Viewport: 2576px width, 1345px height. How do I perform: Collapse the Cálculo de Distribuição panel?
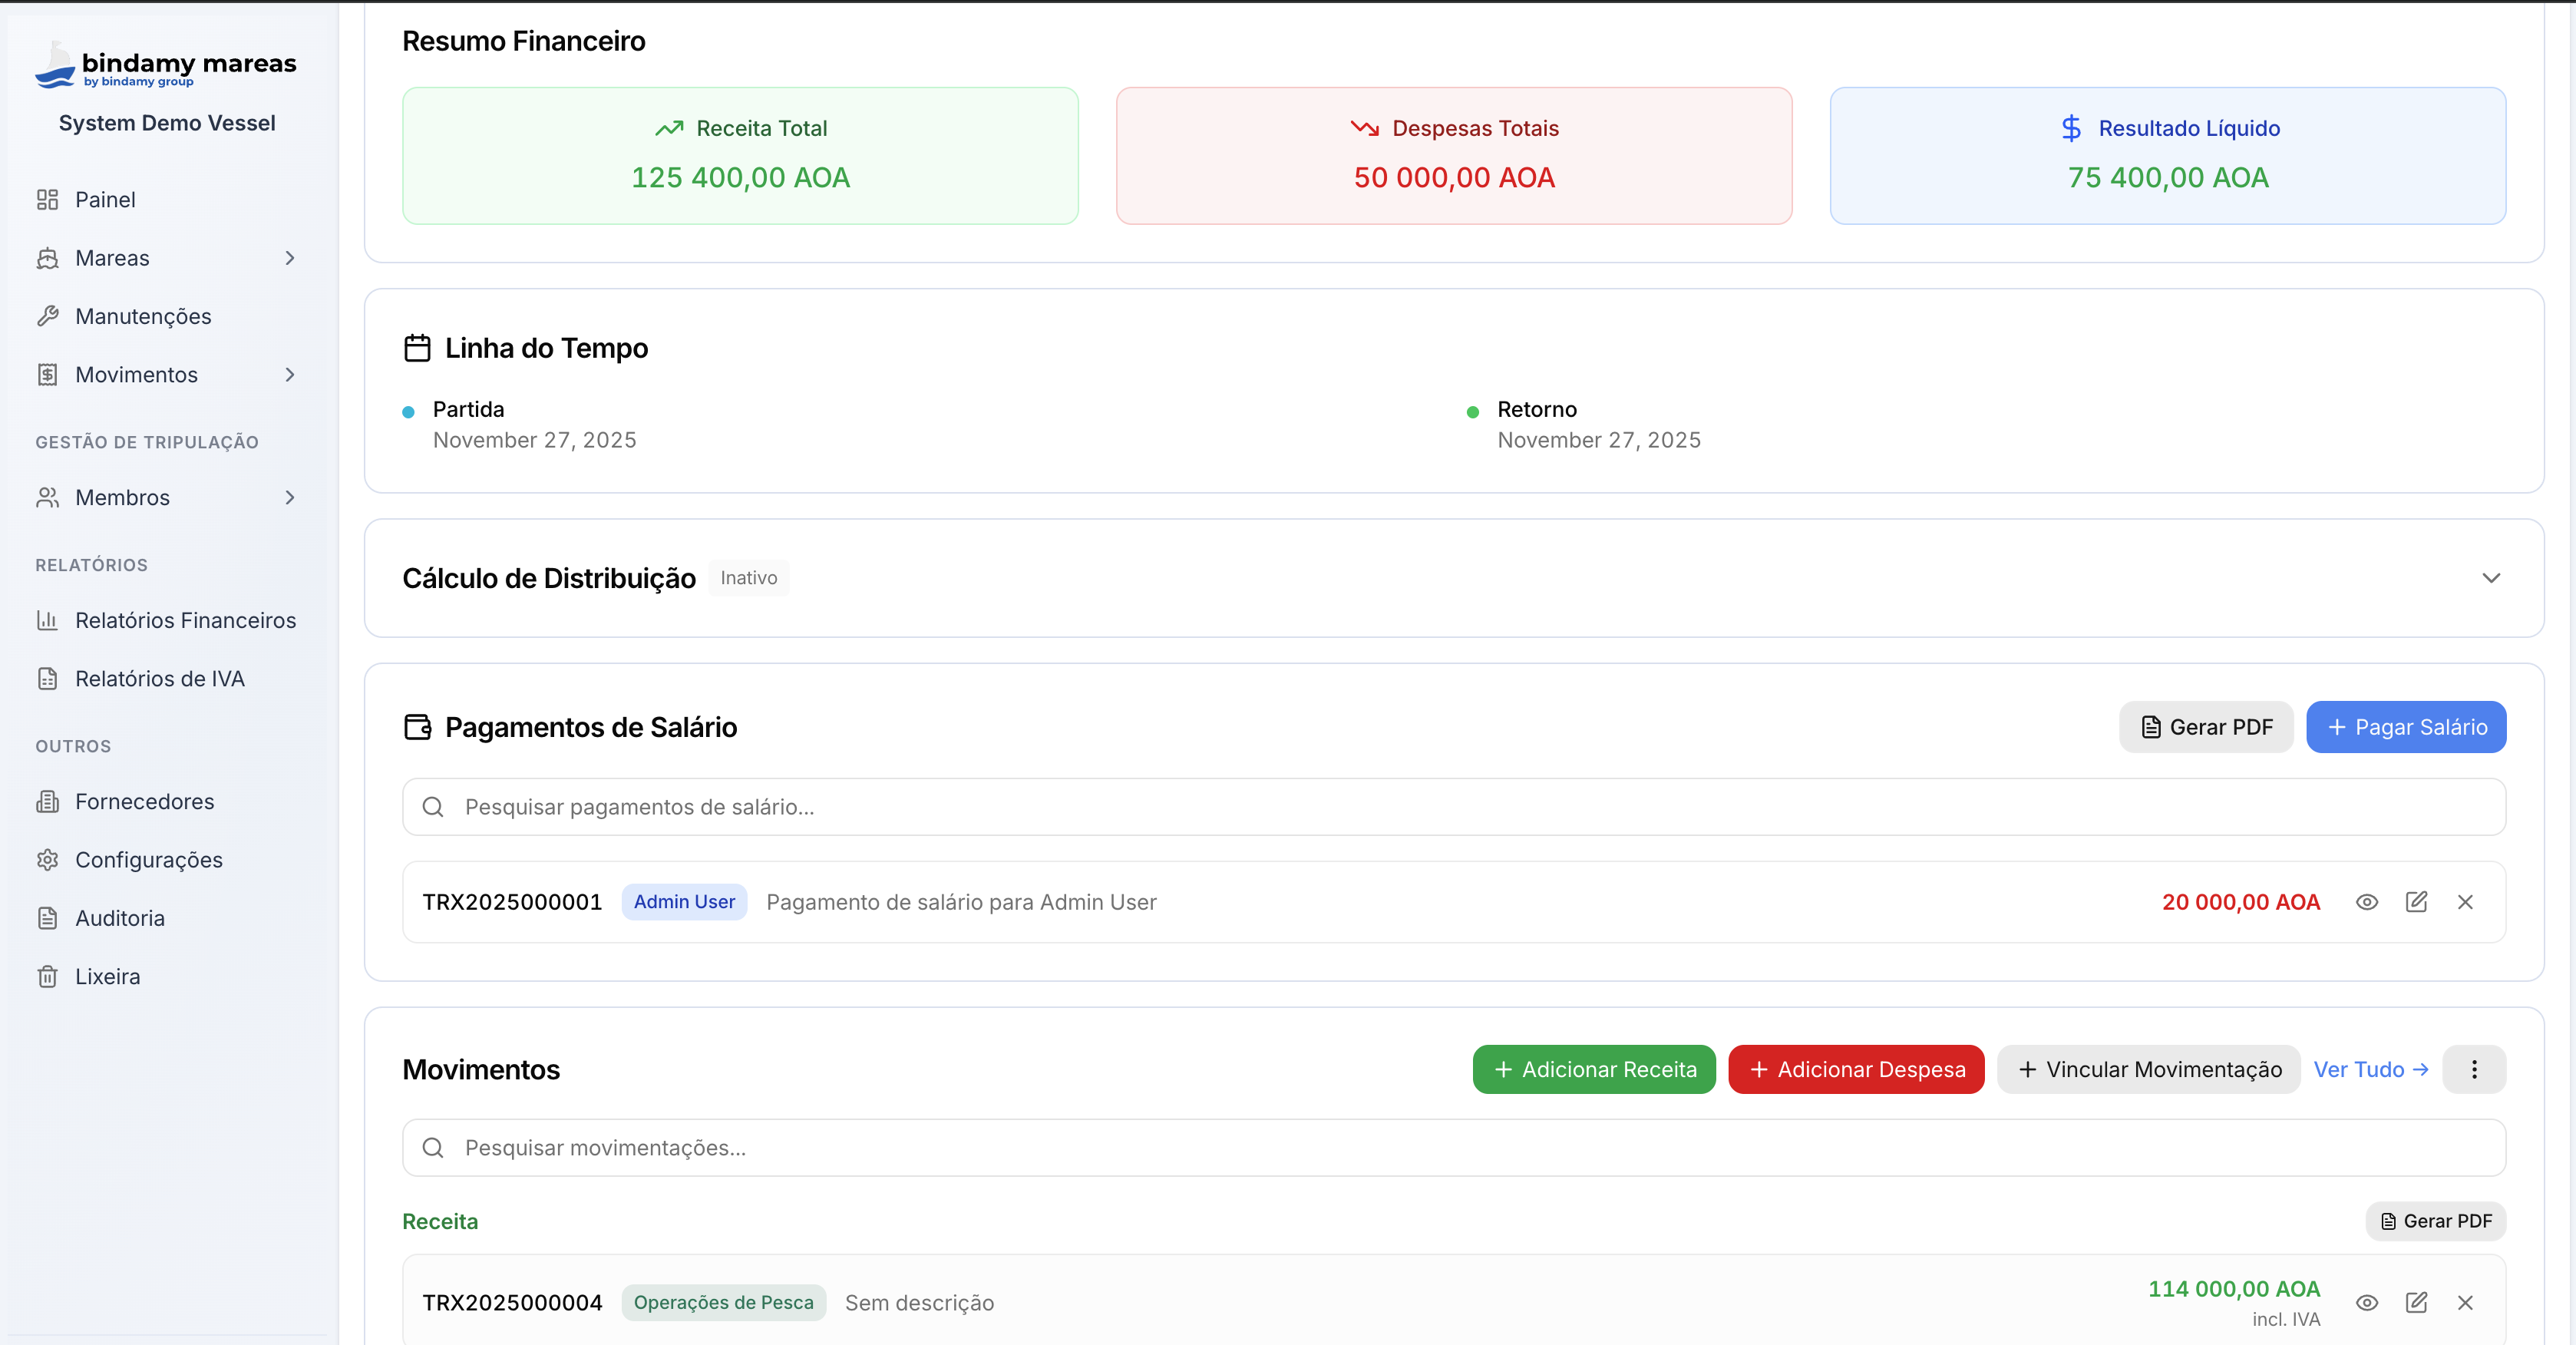[2492, 578]
